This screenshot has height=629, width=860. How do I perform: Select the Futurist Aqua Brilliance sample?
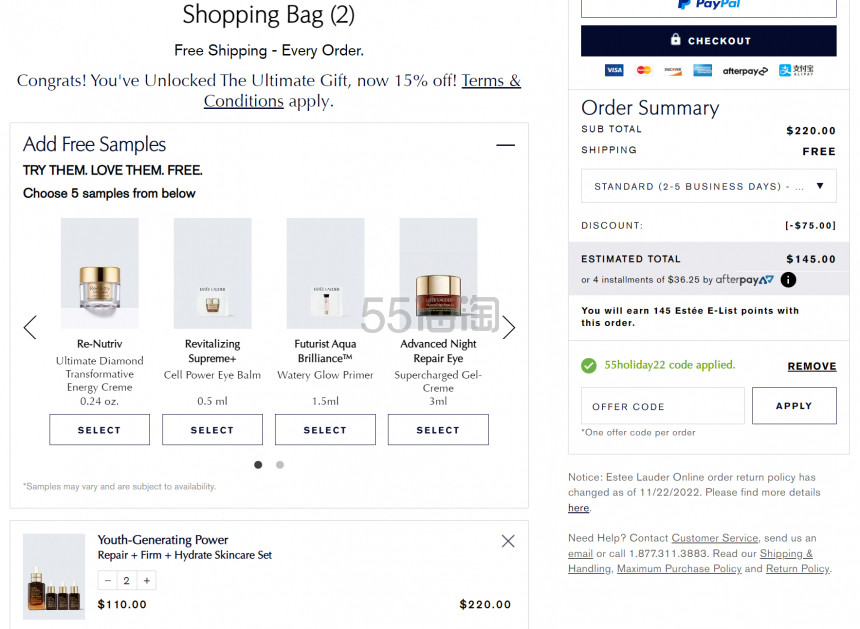click(325, 429)
